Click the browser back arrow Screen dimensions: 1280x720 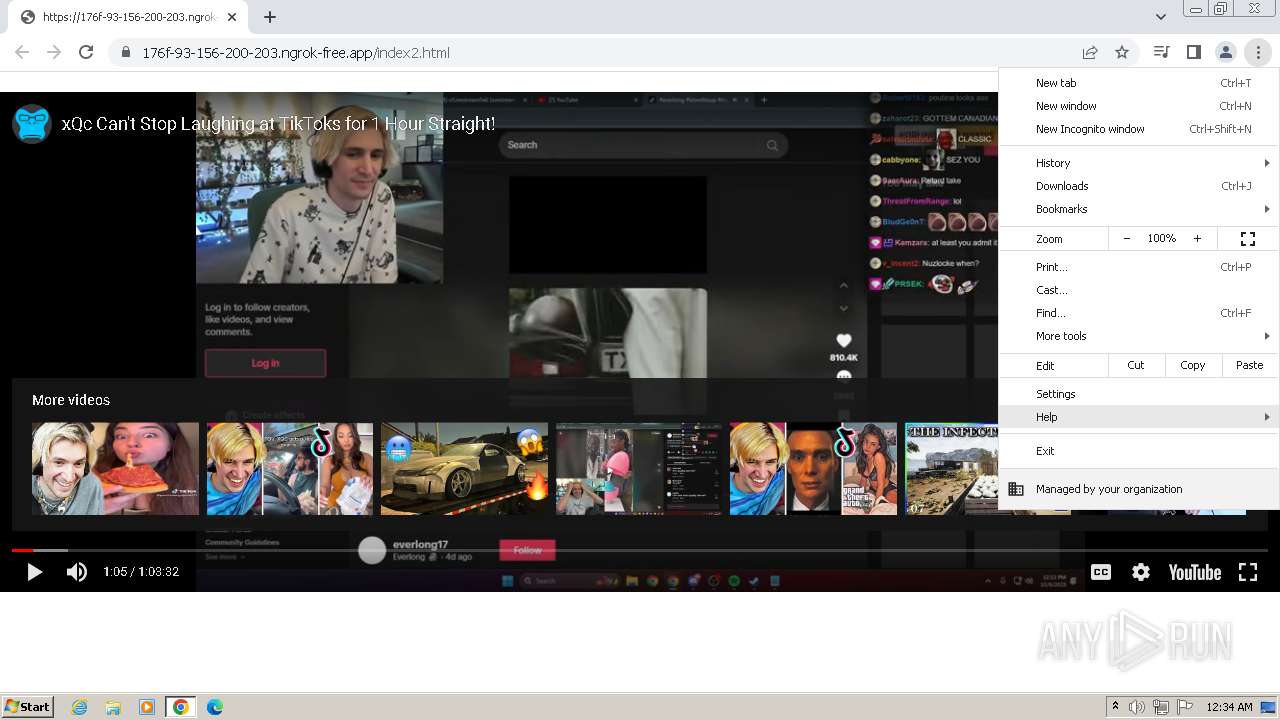pos(22,52)
